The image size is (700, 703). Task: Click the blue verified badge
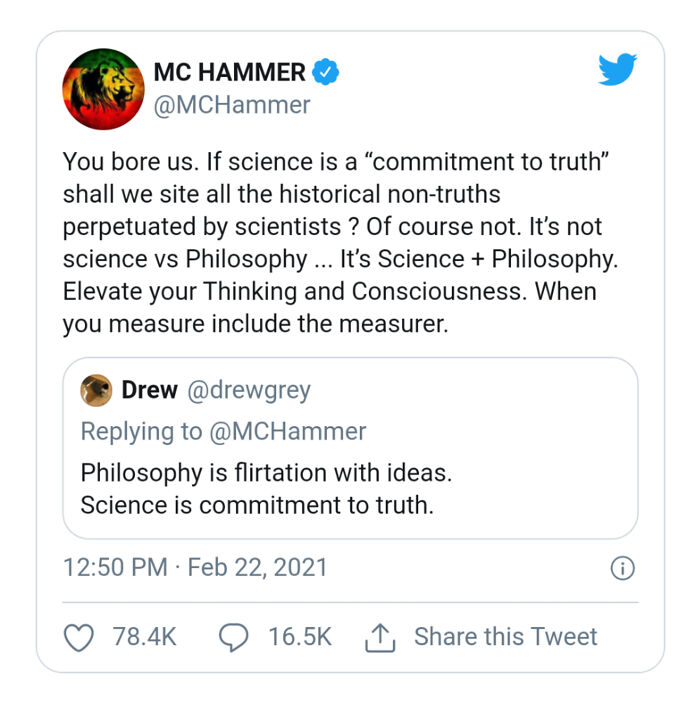327,72
